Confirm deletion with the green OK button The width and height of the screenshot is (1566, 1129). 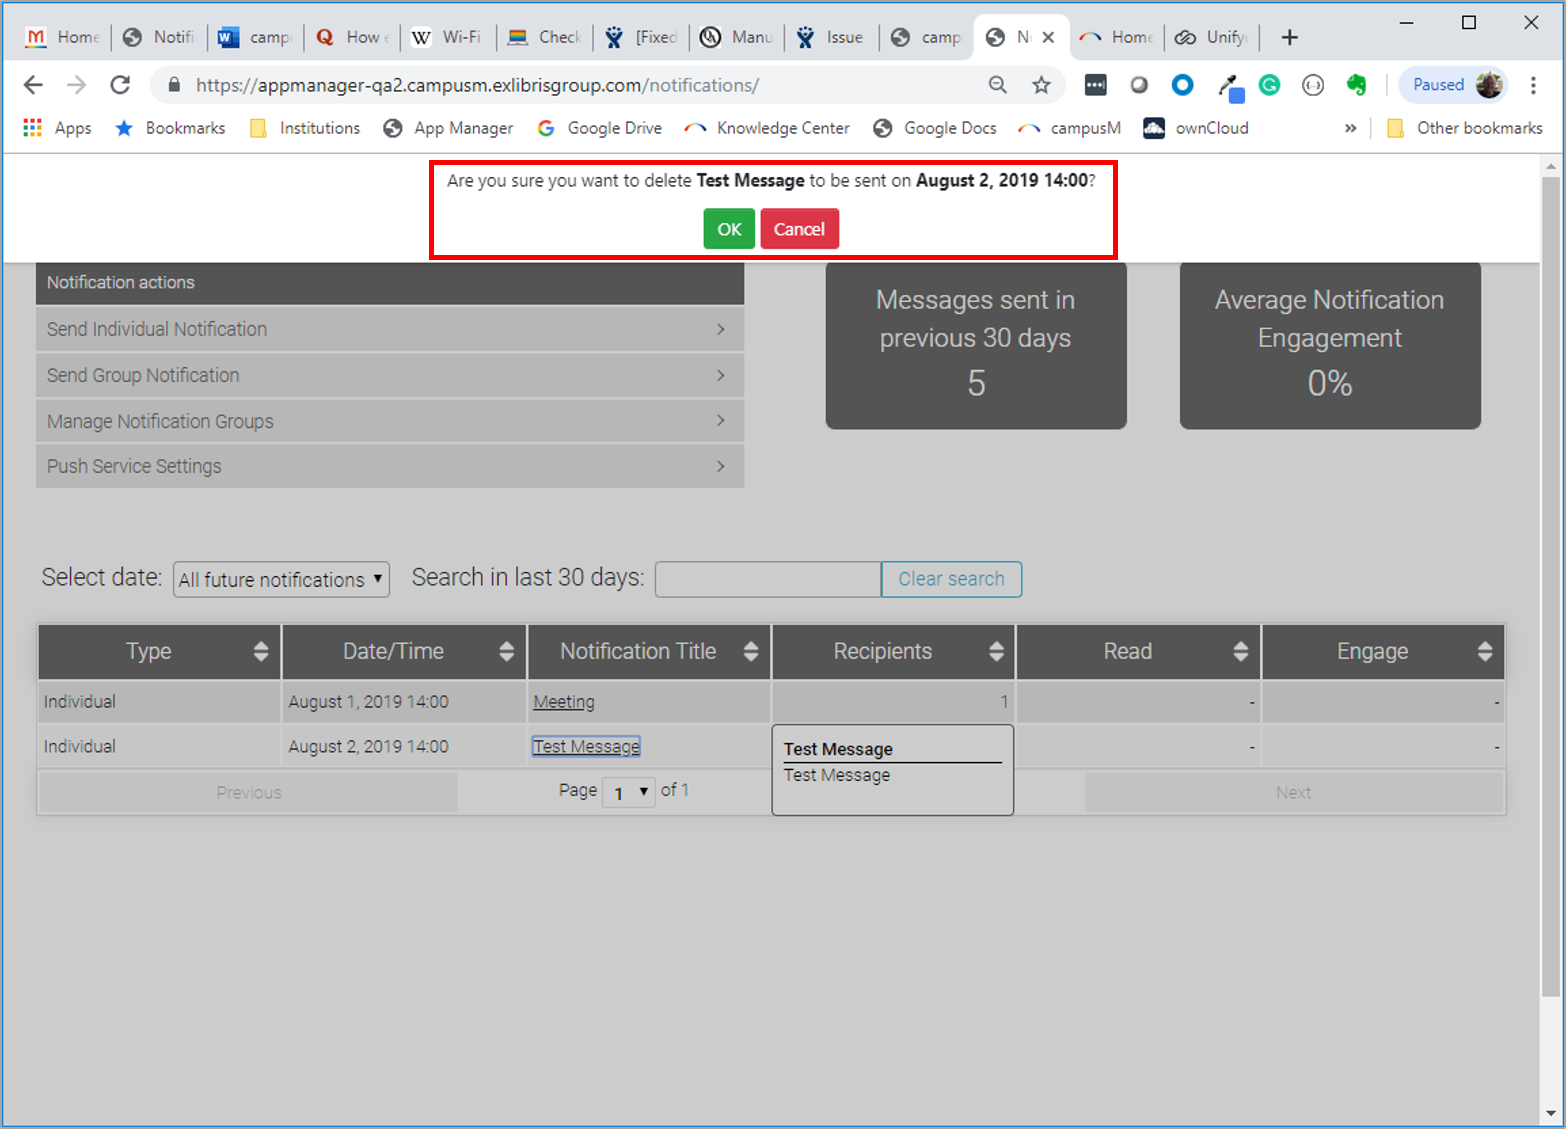(729, 229)
